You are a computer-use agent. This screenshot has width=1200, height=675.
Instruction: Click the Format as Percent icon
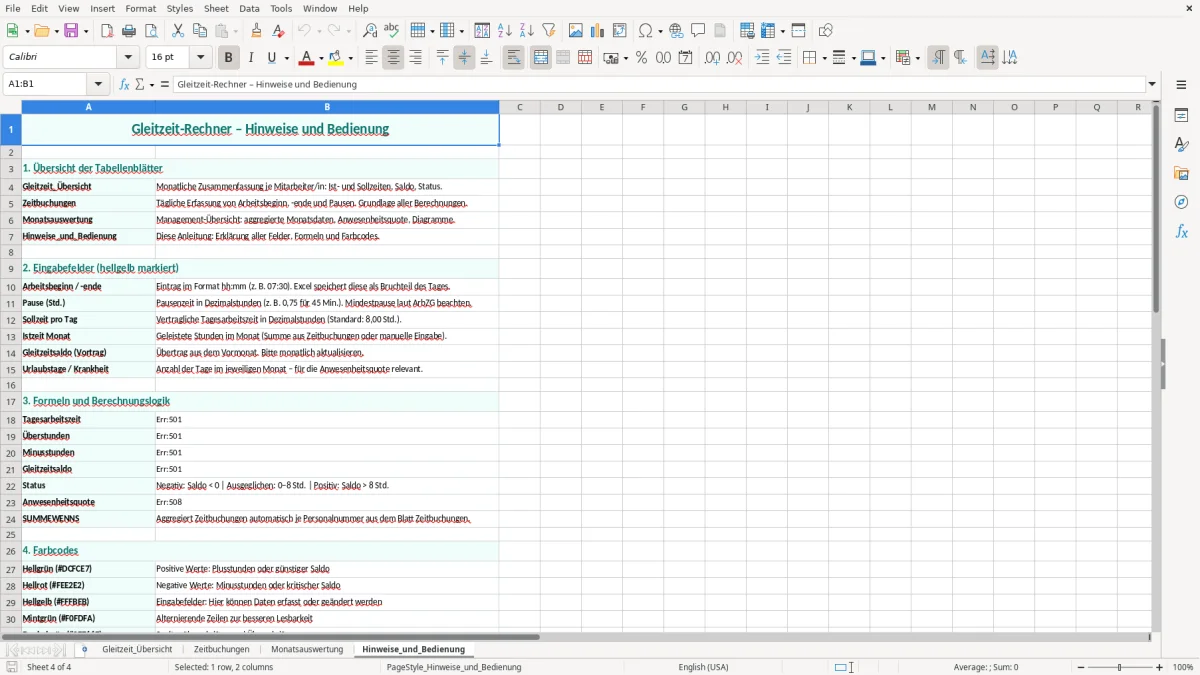641,58
